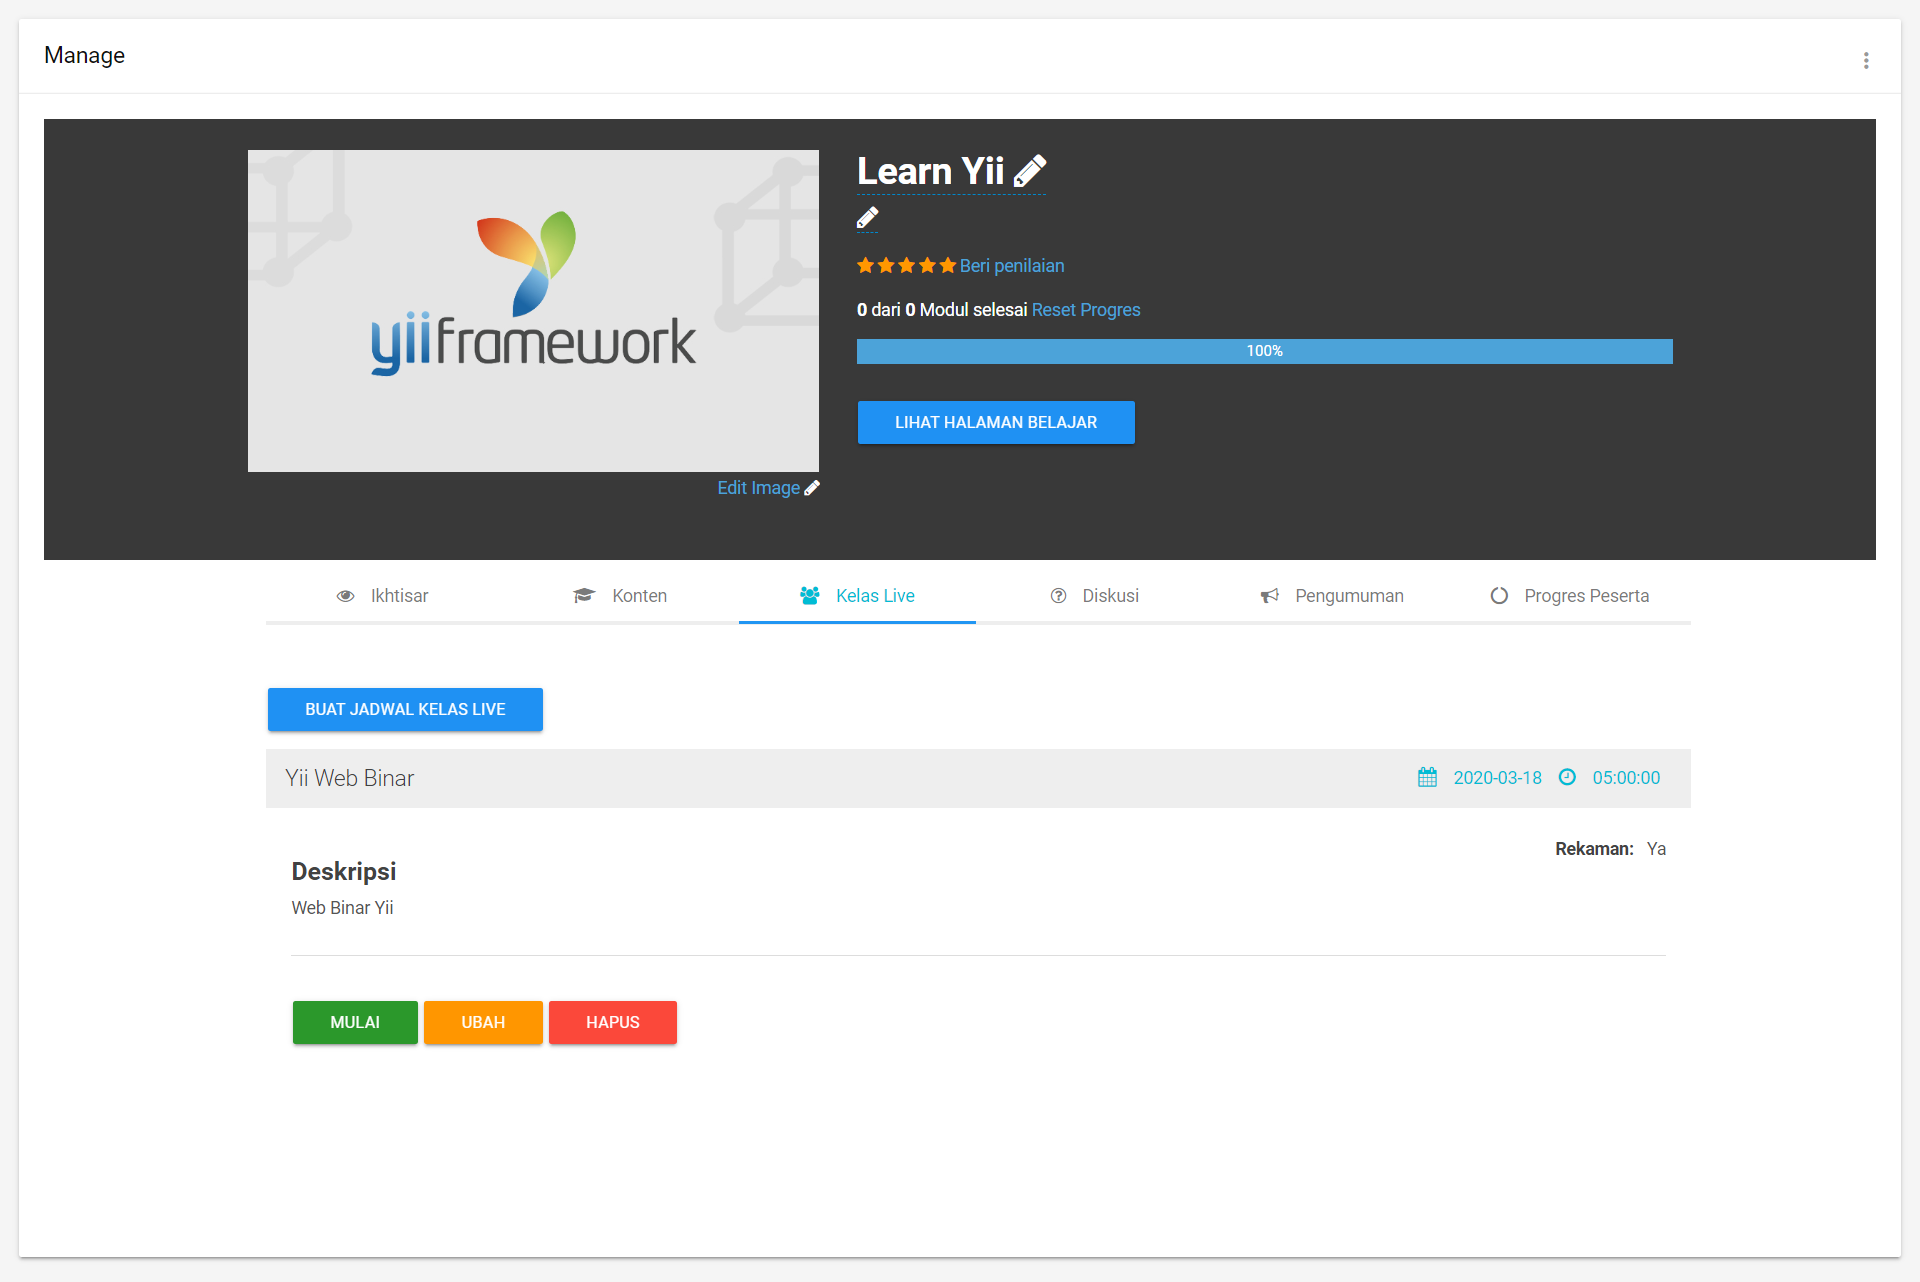
Task: Click Buat Jadwal Kelas Live button
Action: click(x=405, y=709)
